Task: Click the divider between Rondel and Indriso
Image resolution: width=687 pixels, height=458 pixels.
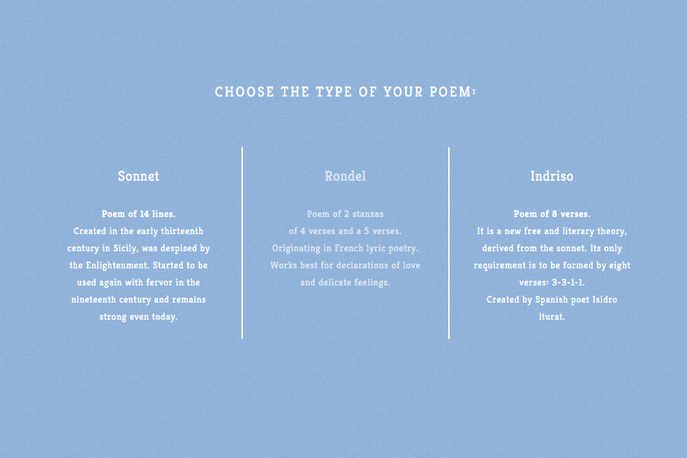Action: 449,243
